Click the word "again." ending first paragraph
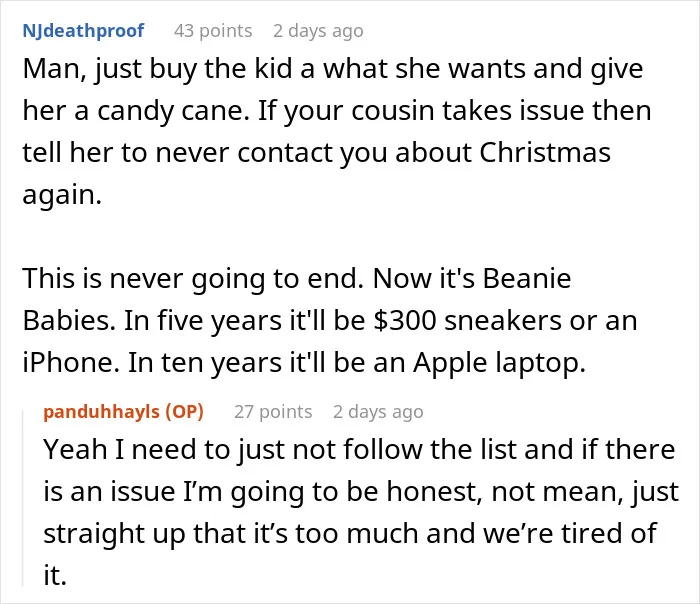The image size is (700, 604). click(x=62, y=196)
